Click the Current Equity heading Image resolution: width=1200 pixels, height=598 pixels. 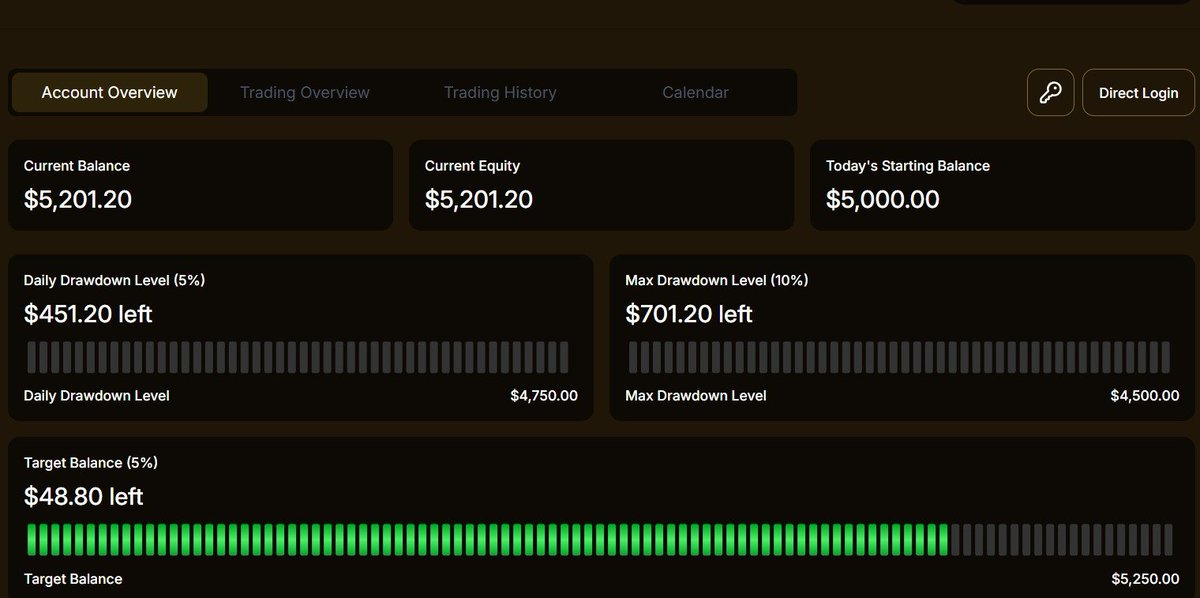472,166
